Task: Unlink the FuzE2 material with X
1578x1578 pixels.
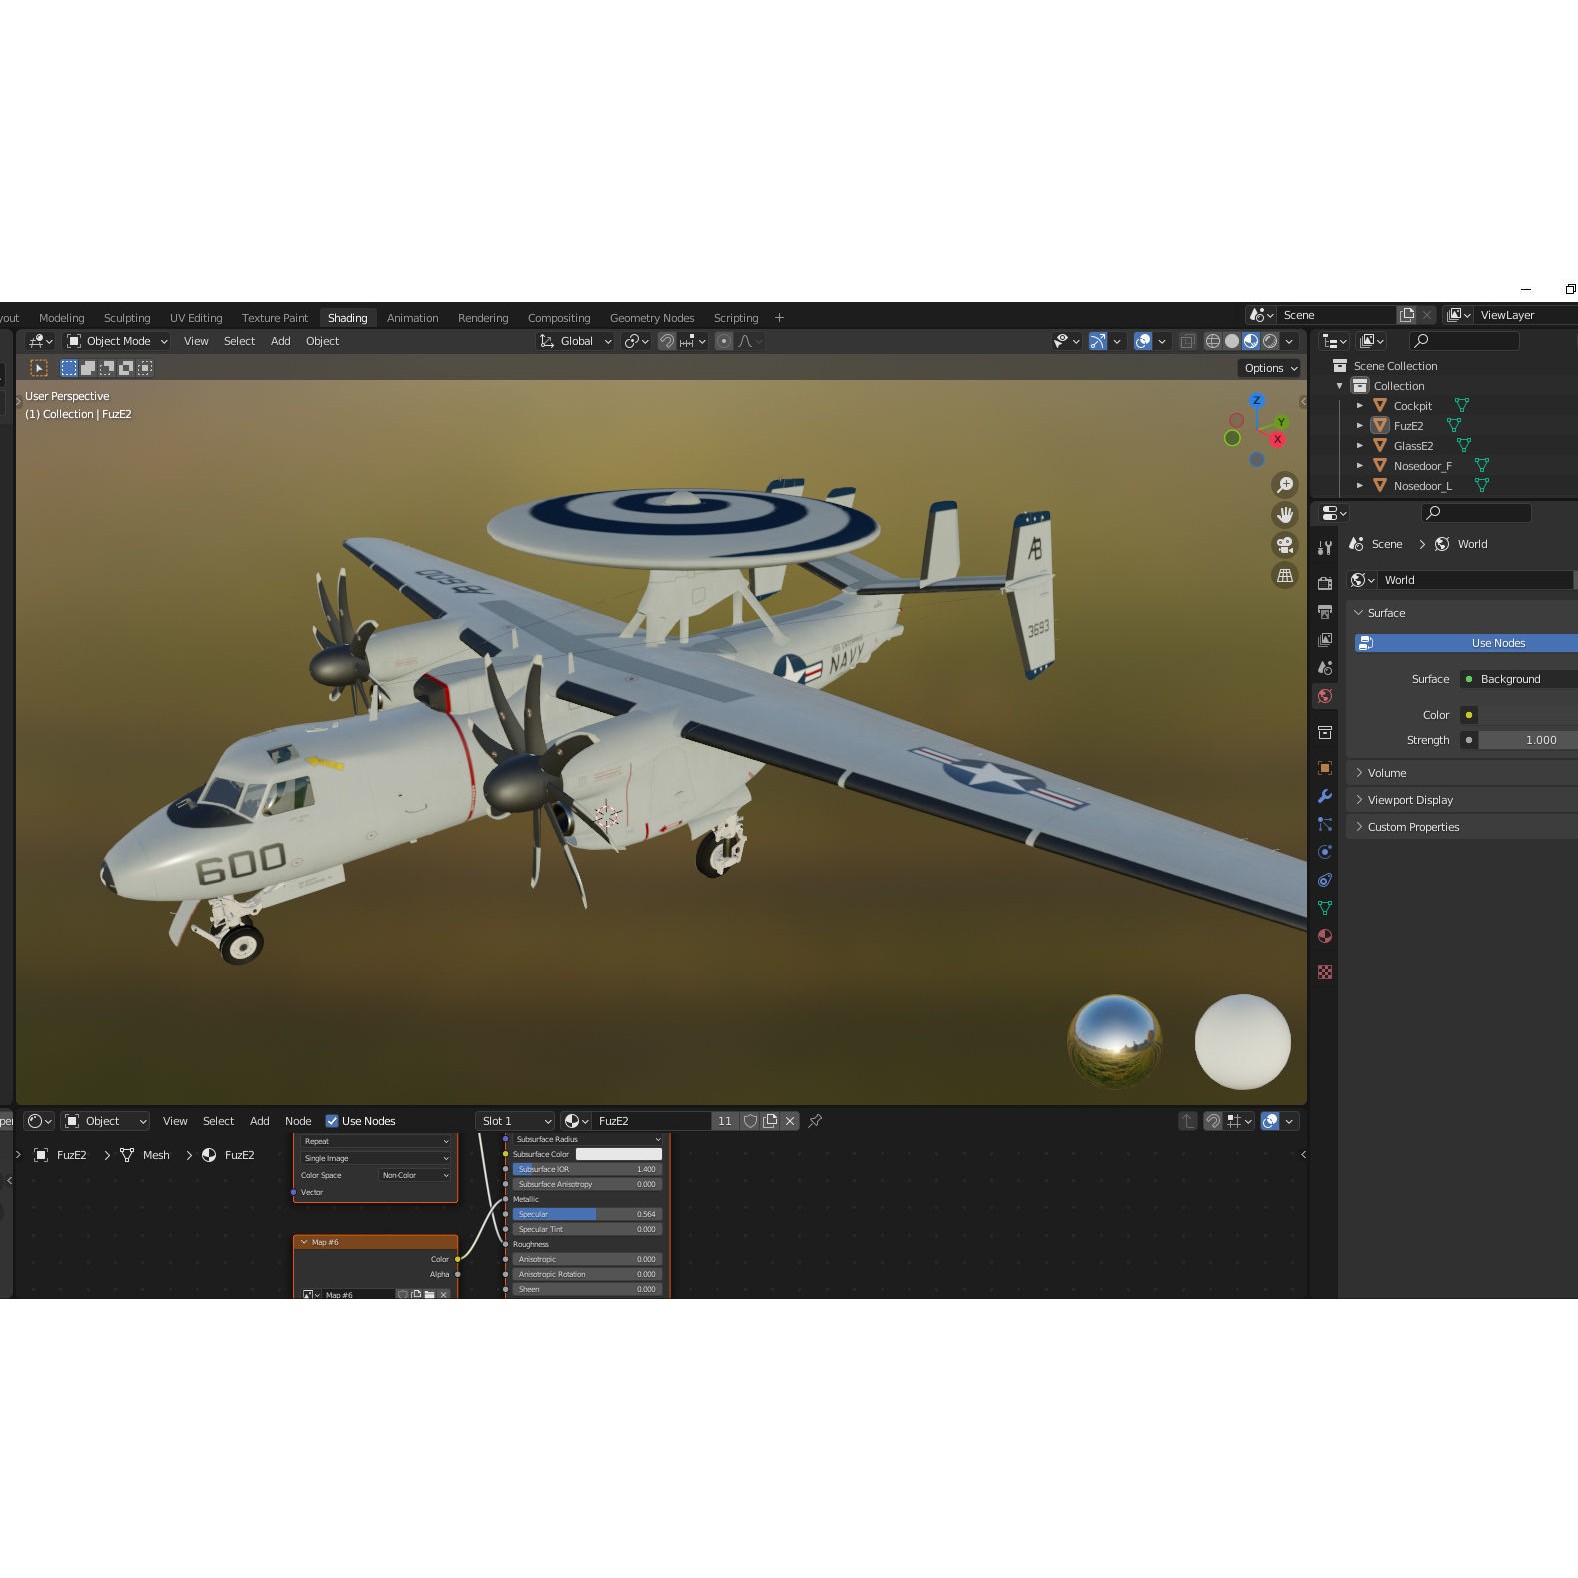Action: pos(790,1121)
